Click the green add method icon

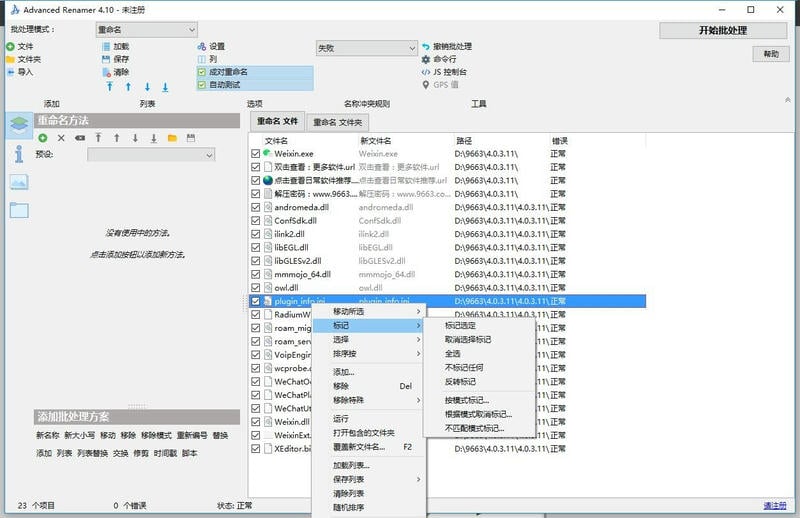point(43,137)
